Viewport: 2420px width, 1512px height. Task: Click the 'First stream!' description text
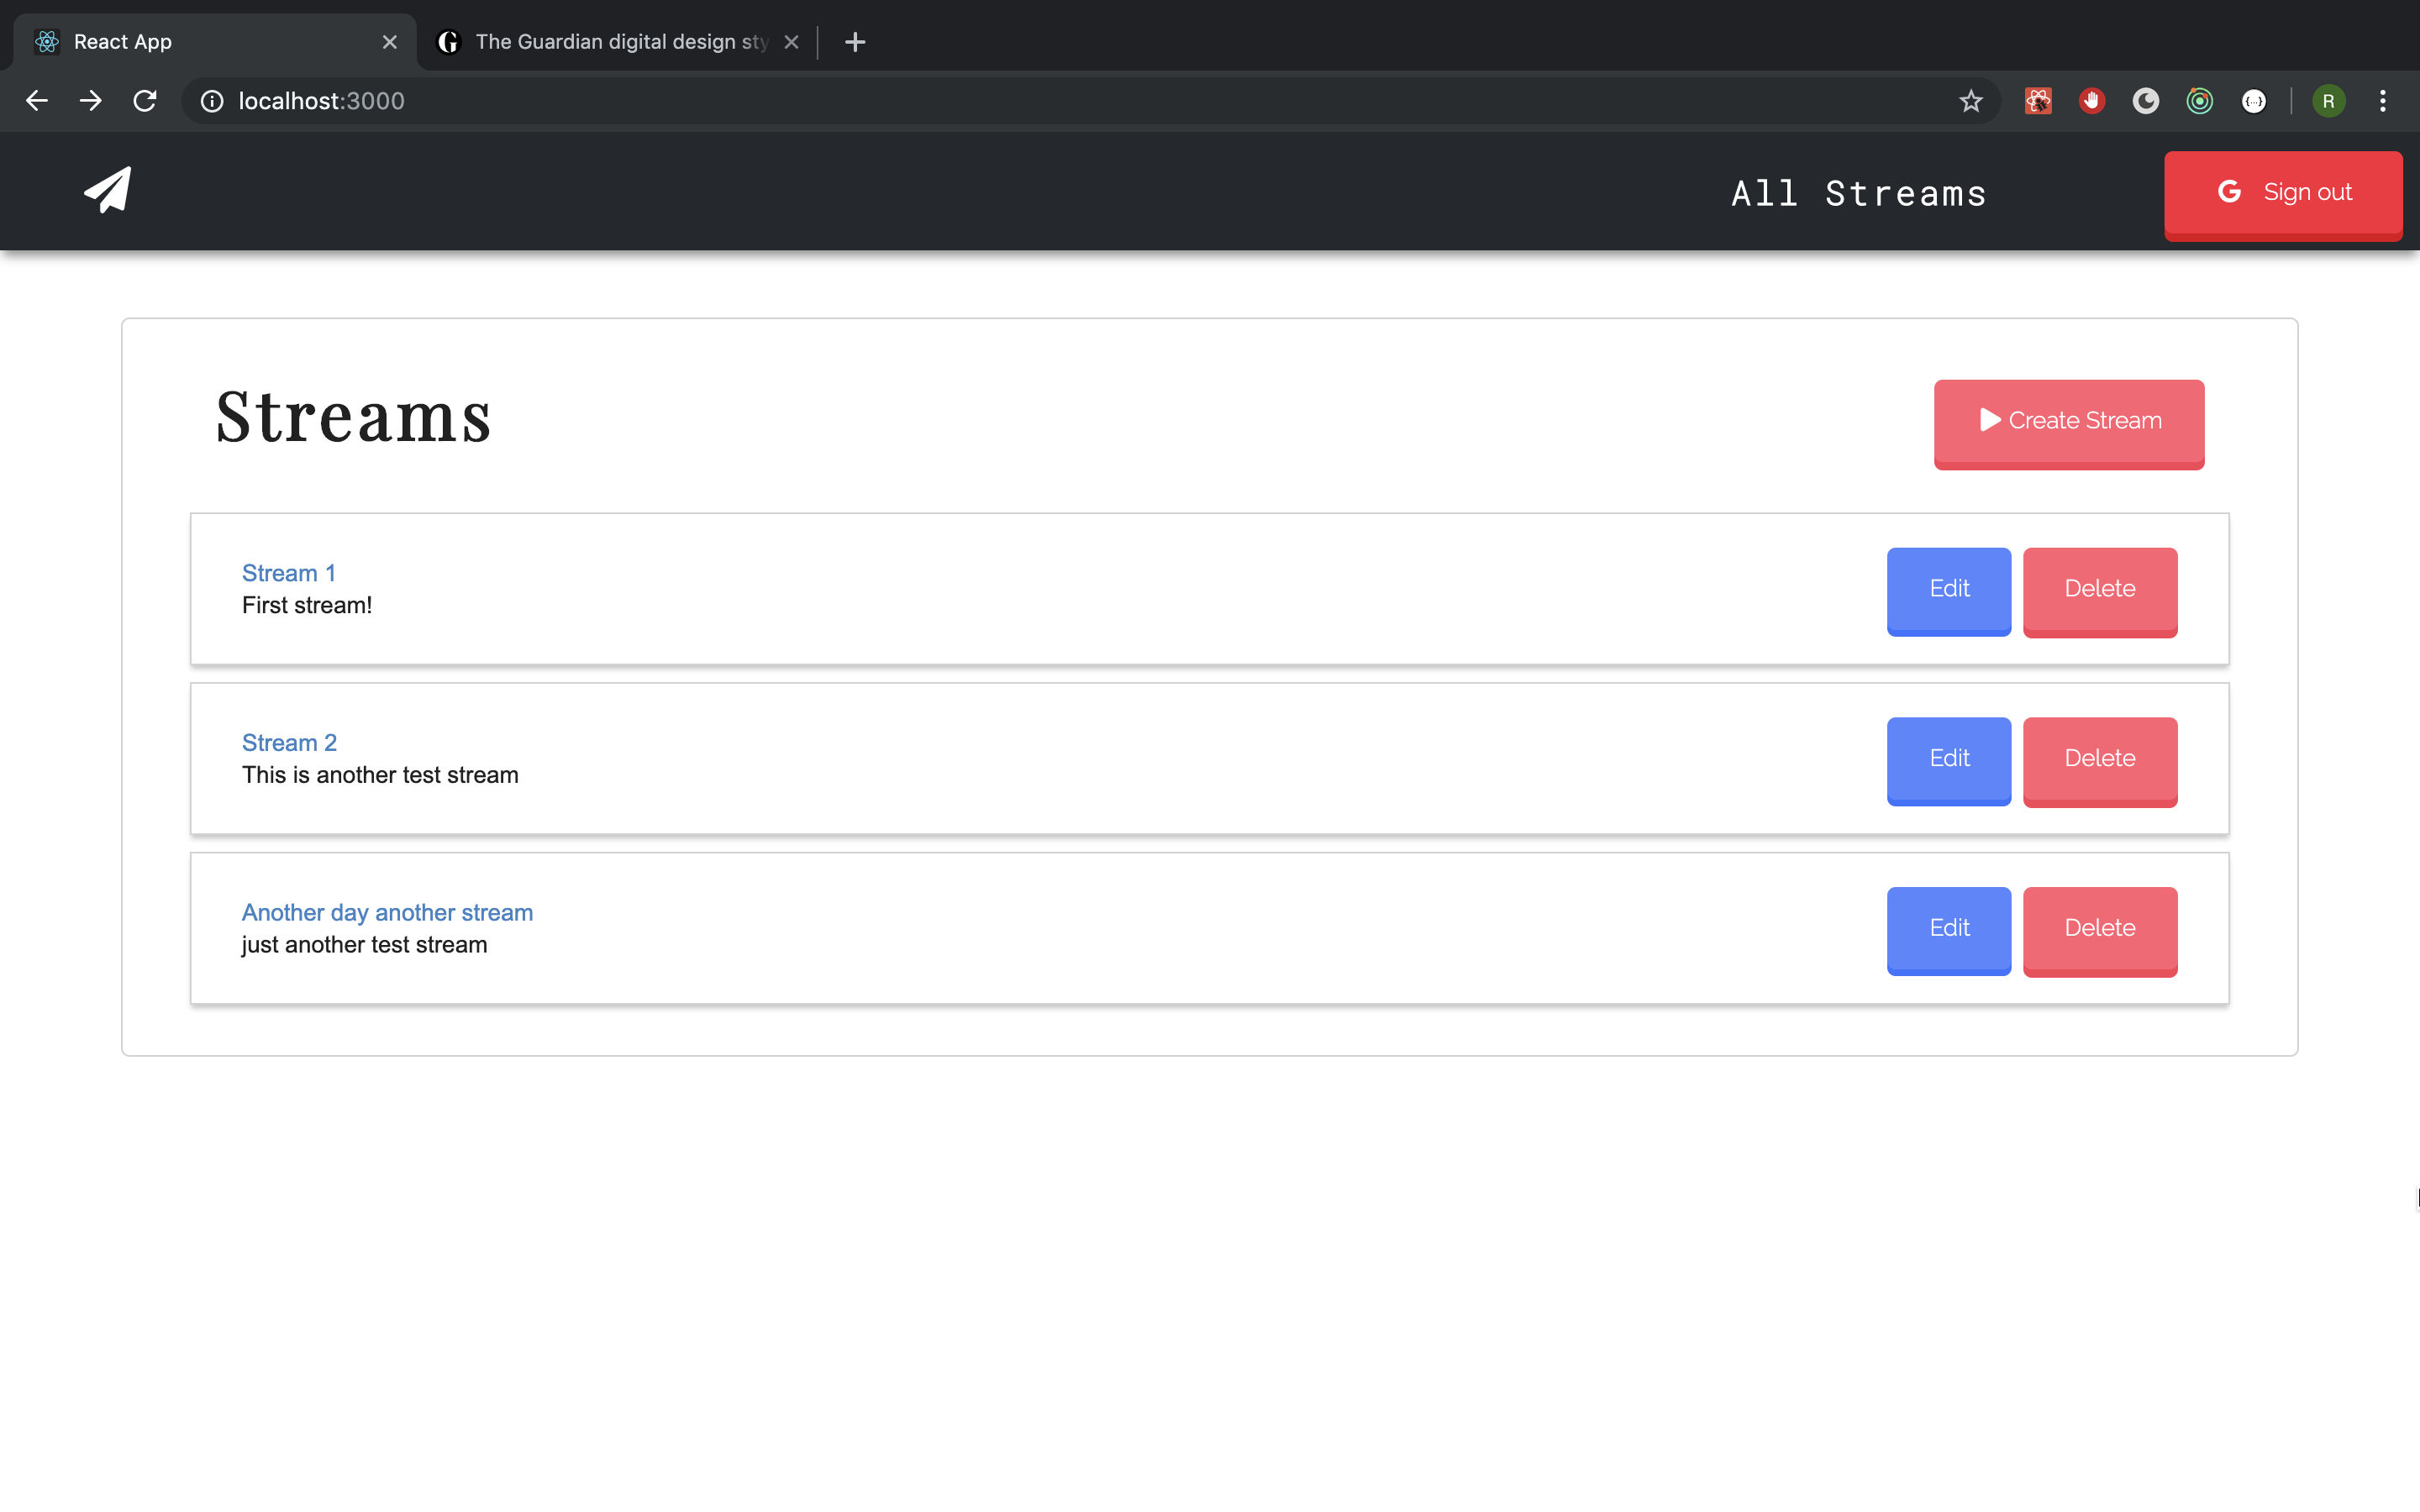(x=307, y=605)
